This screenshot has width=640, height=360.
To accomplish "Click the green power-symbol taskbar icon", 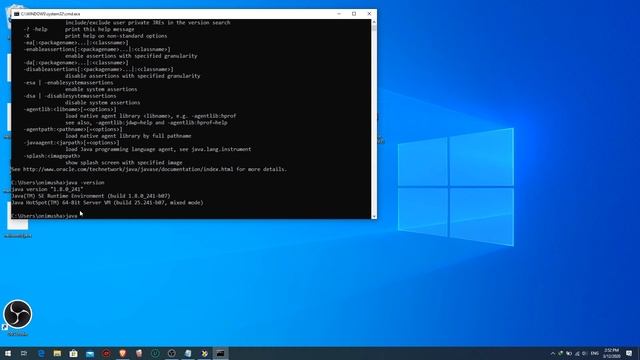I will 155,353.
